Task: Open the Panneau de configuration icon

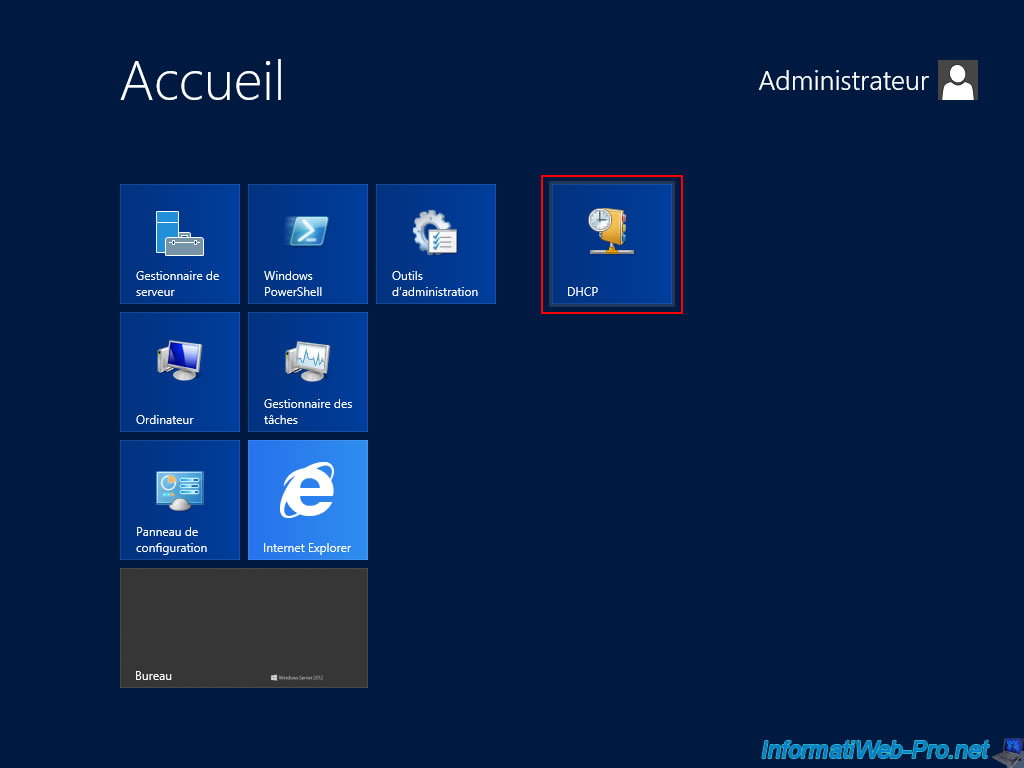Action: [x=180, y=487]
